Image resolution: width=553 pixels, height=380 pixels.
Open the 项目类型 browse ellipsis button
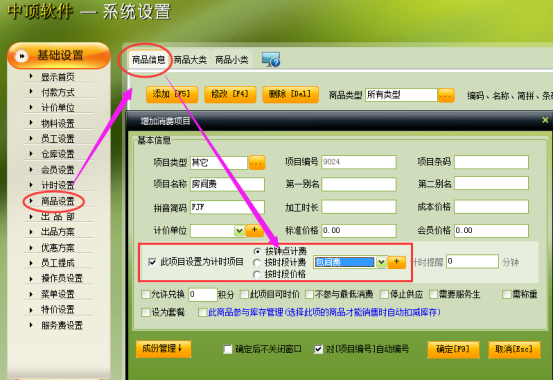[x=257, y=163]
